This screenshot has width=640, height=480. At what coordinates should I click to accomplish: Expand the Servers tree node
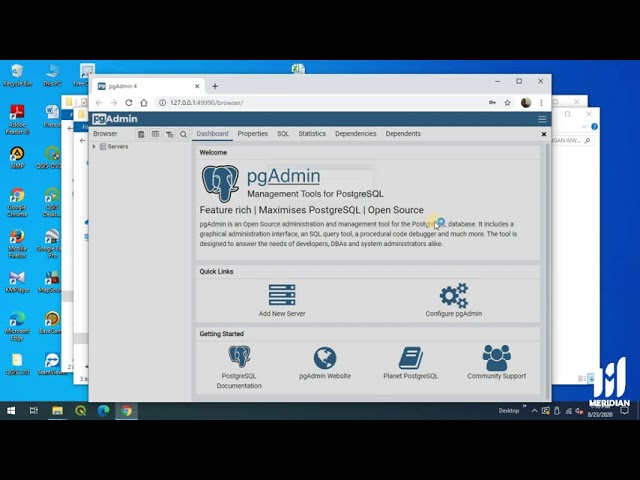[x=94, y=147]
